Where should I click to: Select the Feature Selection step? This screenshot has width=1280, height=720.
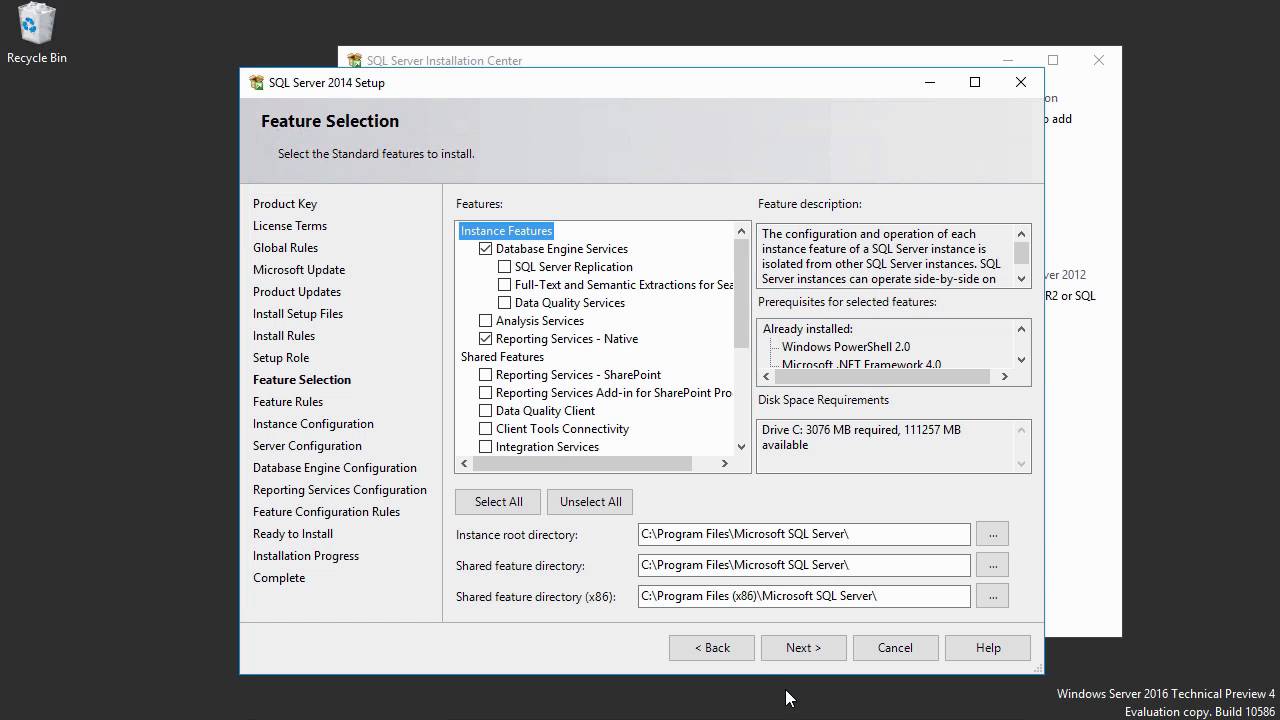(302, 380)
